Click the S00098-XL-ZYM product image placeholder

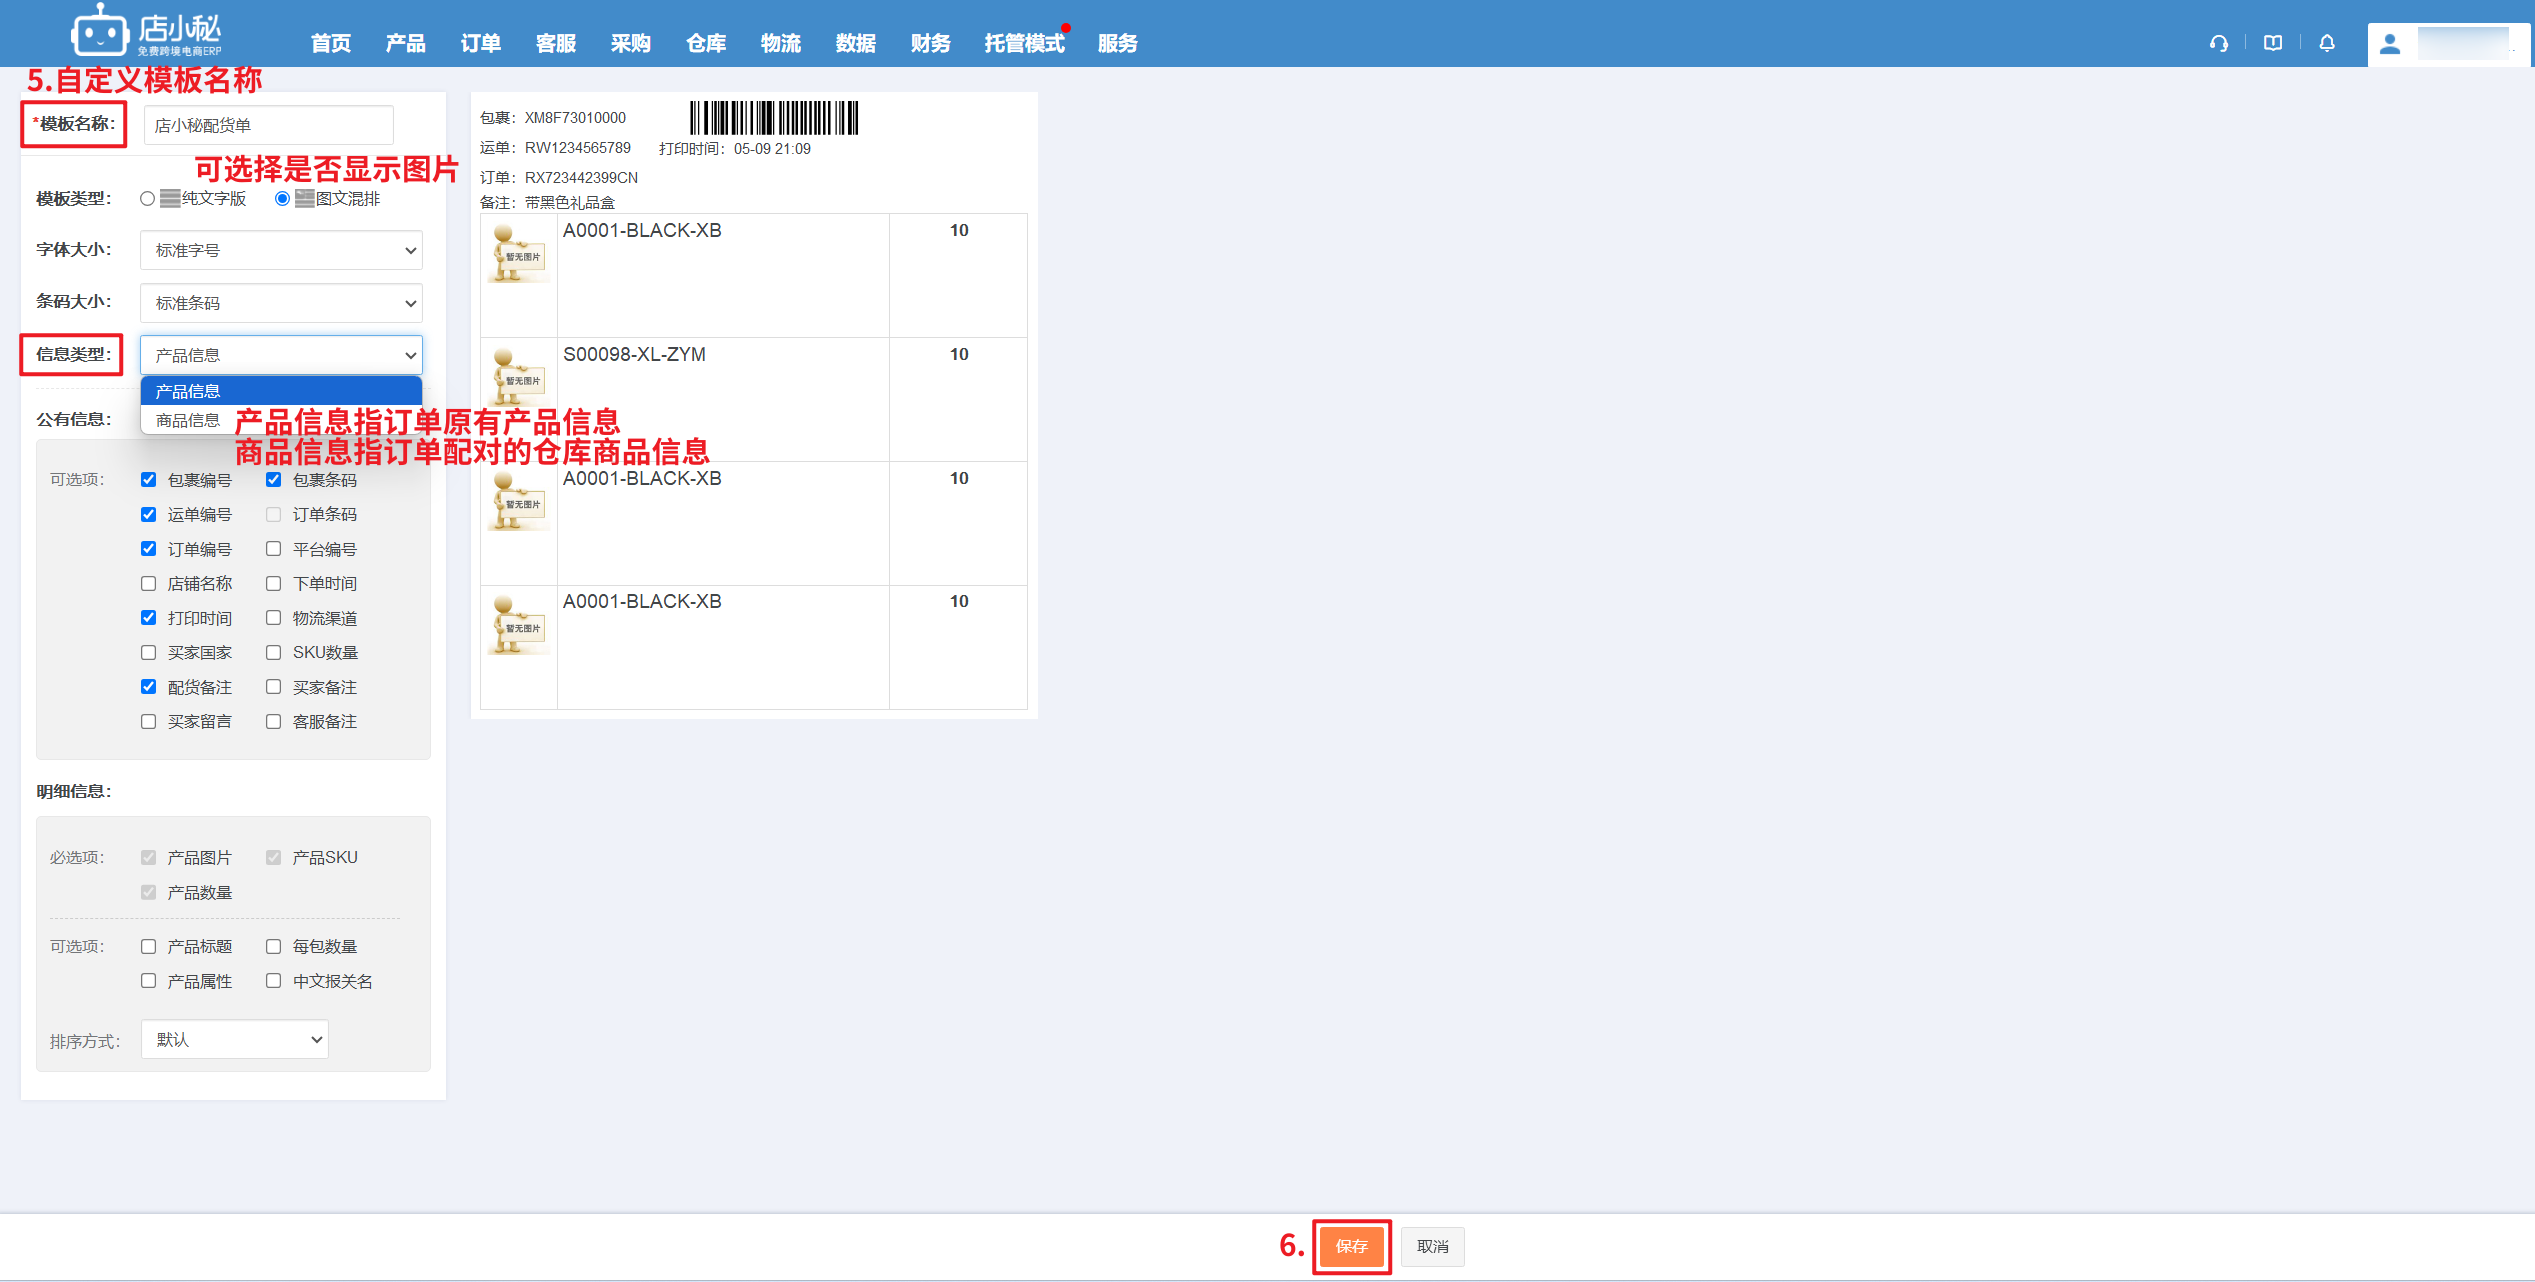[518, 378]
